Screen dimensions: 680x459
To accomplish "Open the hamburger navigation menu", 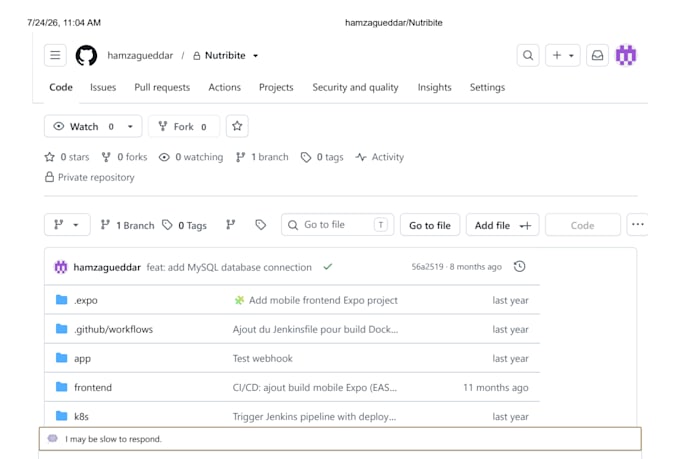I will [x=55, y=55].
